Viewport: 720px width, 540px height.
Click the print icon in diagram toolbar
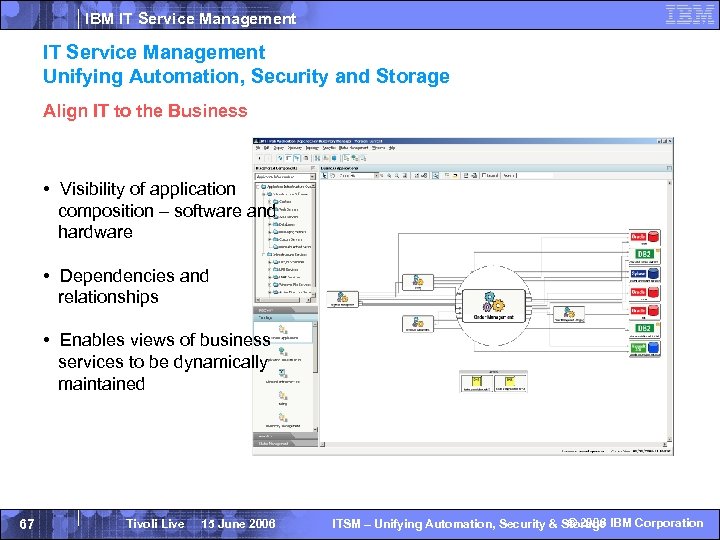coord(466,175)
